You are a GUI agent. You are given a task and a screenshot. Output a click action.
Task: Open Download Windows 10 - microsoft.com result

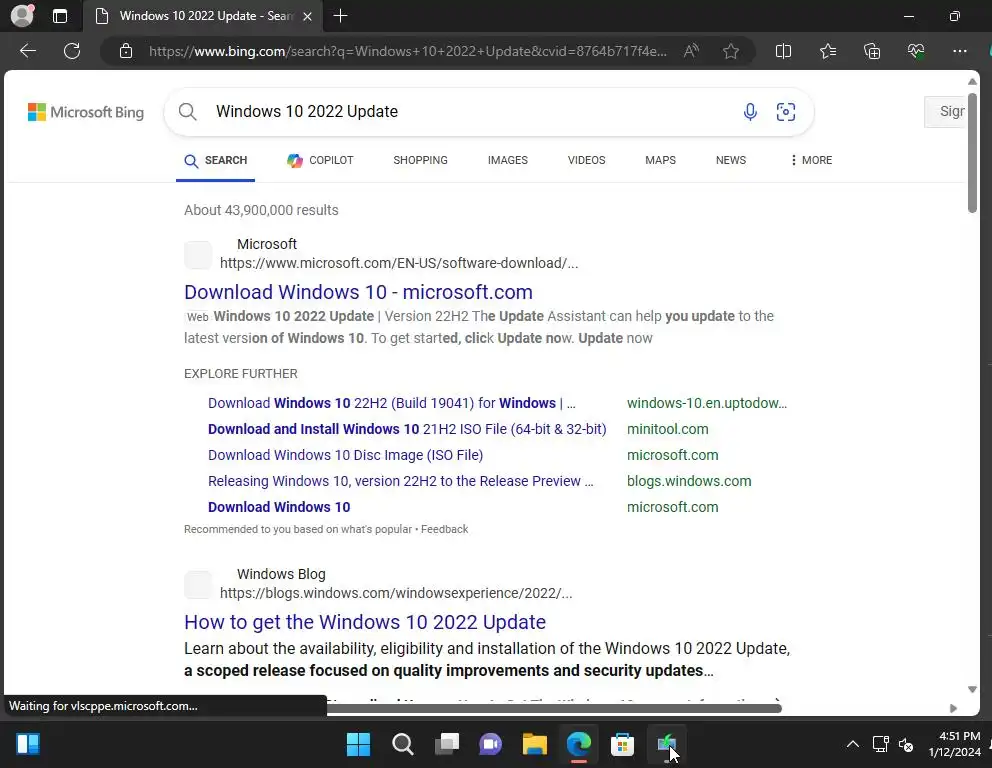click(358, 292)
